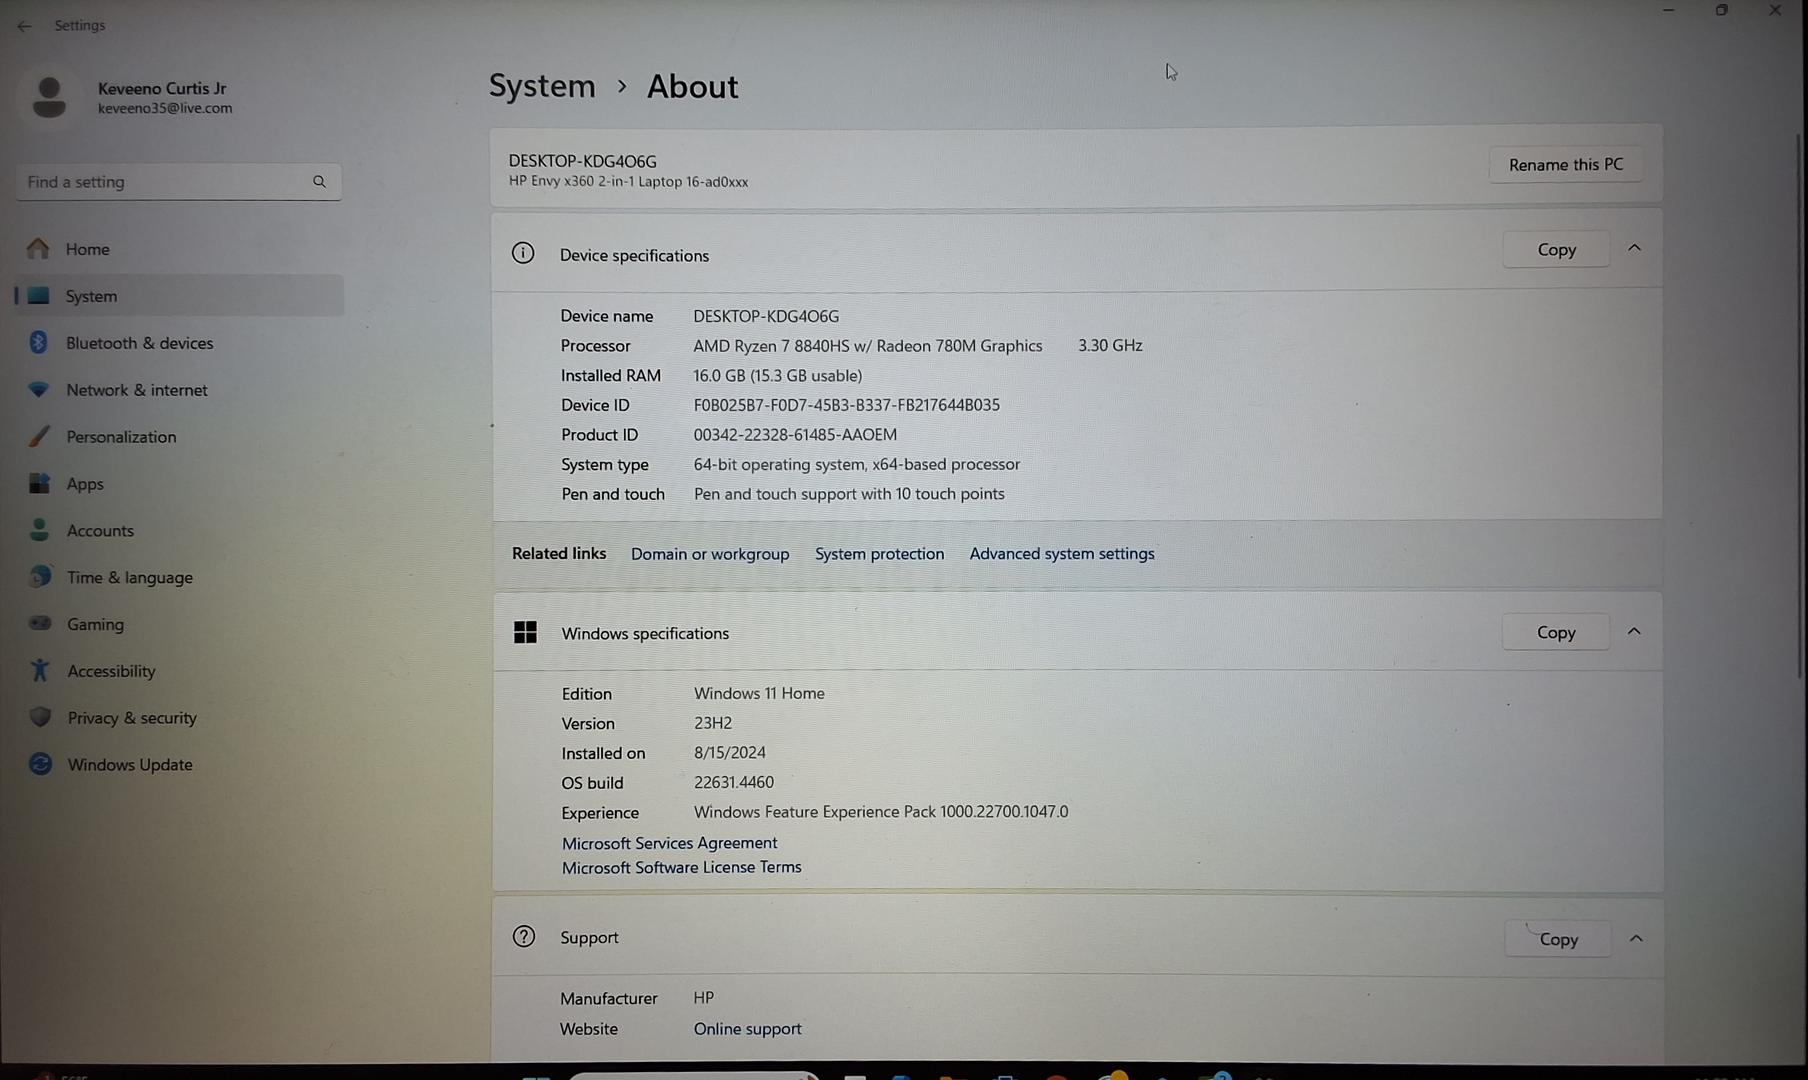Go back using the Settings back arrow

(x=24, y=26)
